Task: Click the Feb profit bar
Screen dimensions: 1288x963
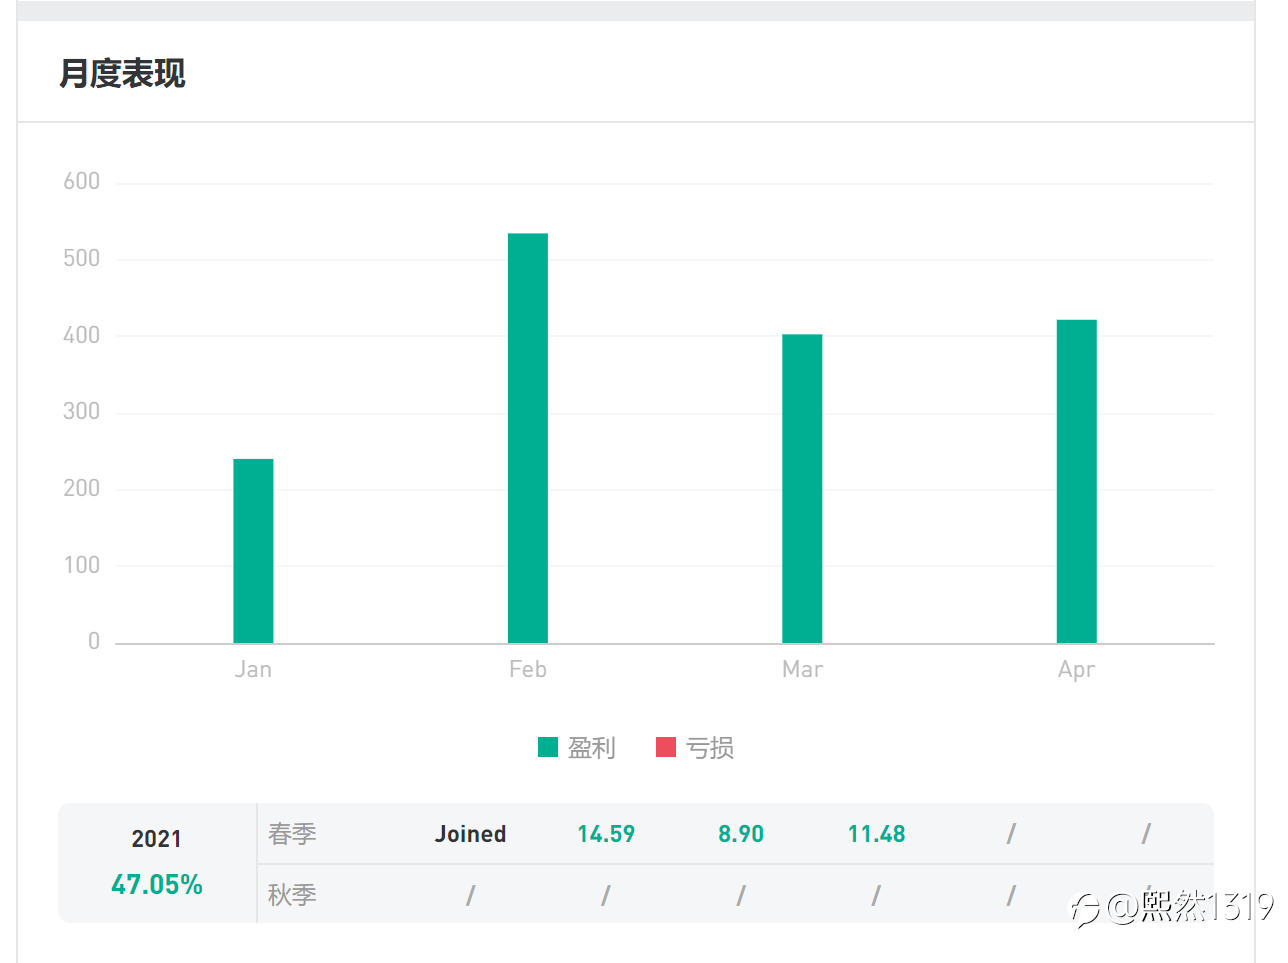Action: pyautogui.click(x=528, y=438)
